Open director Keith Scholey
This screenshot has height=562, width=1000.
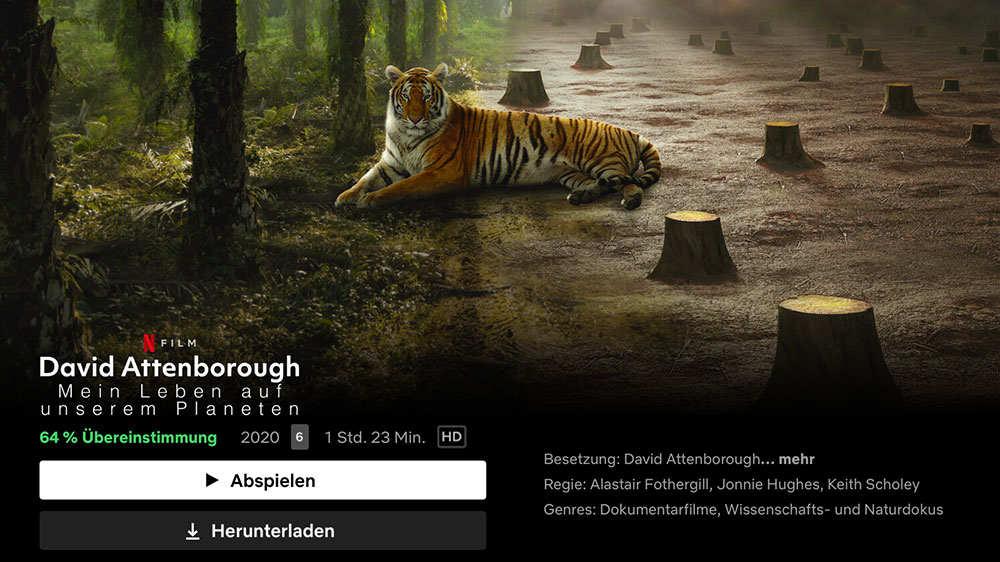[x=874, y=485]
